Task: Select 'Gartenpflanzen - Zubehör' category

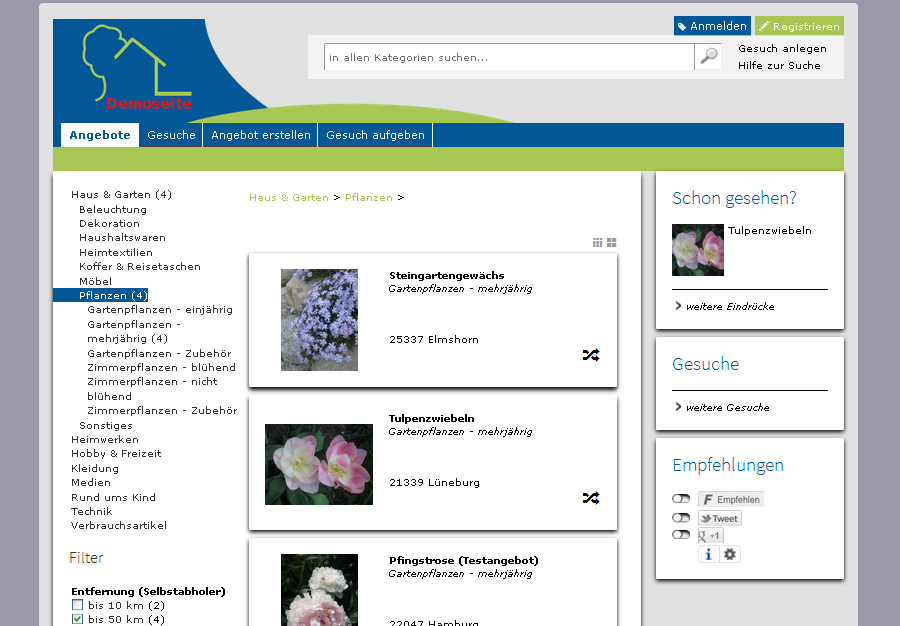Action: click(x=160, y=353)
